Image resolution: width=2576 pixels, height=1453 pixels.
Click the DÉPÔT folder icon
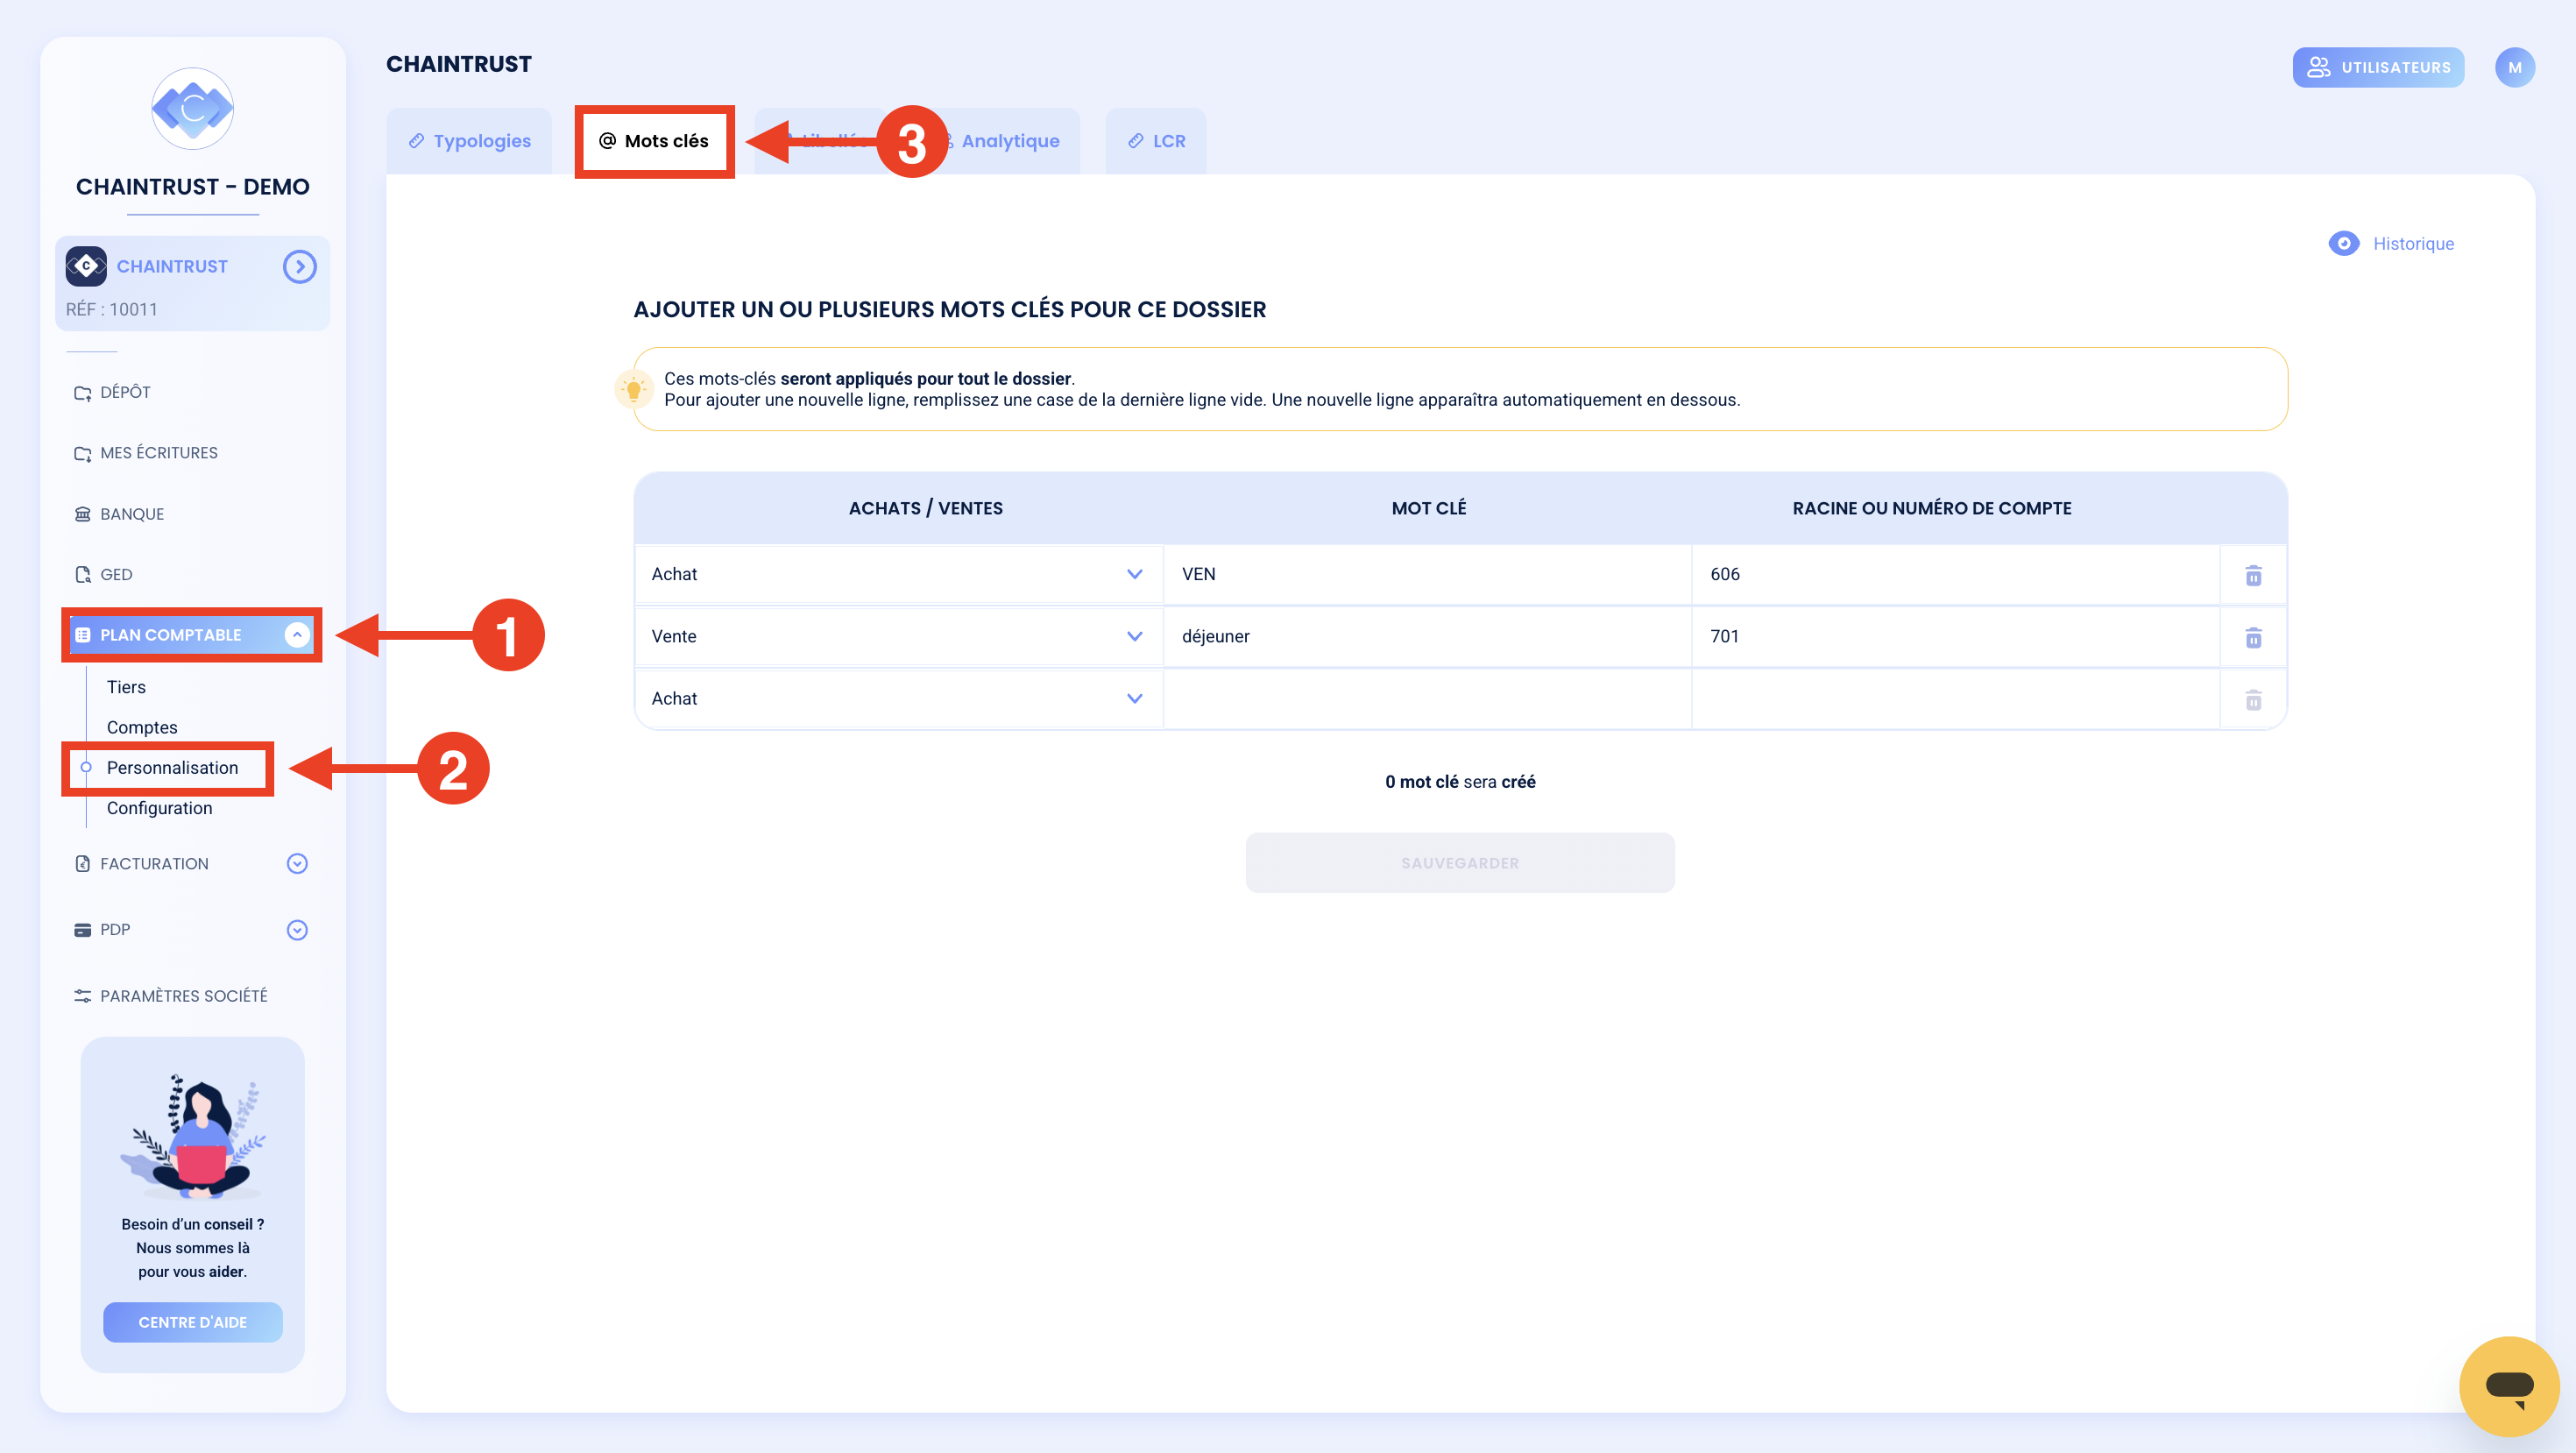(82, 393)
